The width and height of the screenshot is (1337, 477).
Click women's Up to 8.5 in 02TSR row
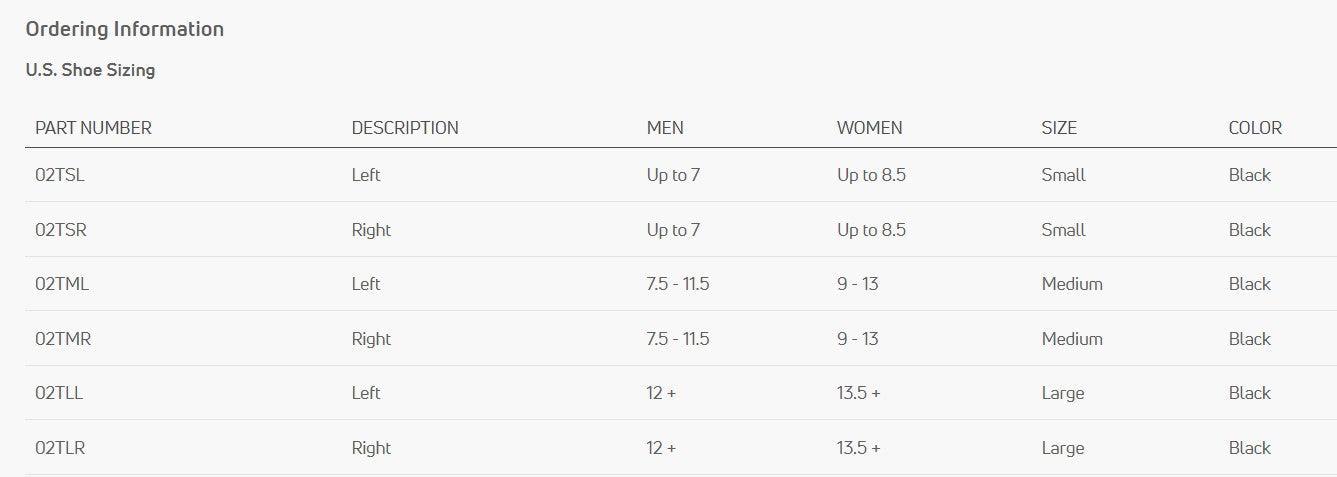pyautogui.click(x=871, y=230)
